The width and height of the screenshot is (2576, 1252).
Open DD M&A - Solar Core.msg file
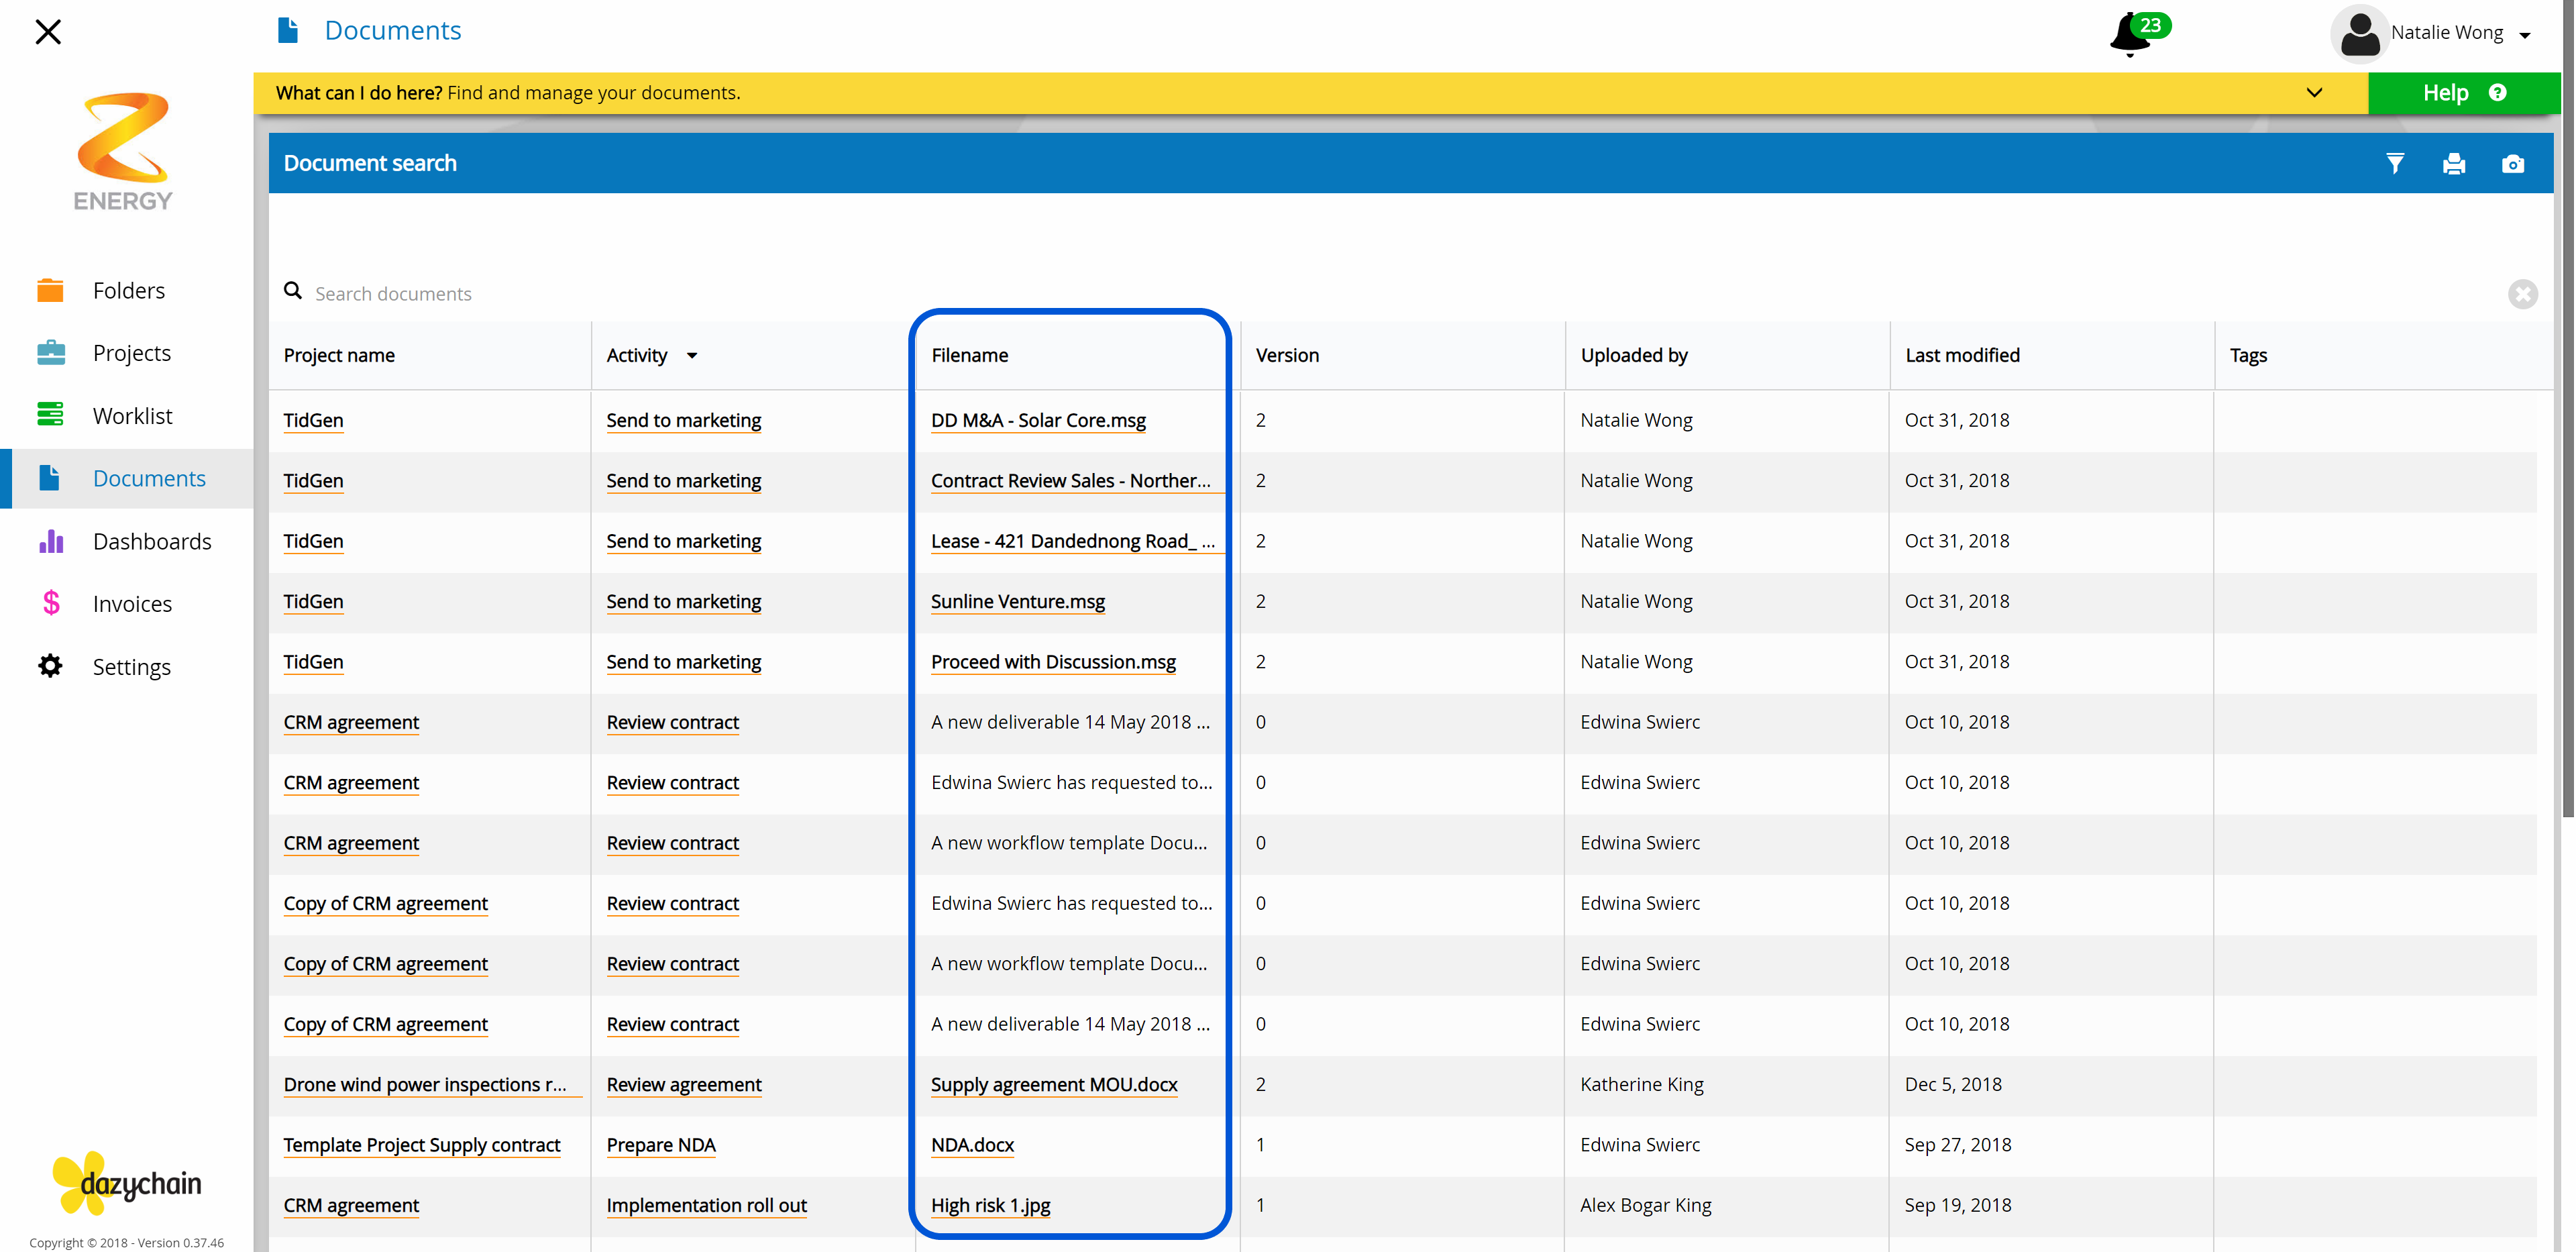click(1038, 421)
